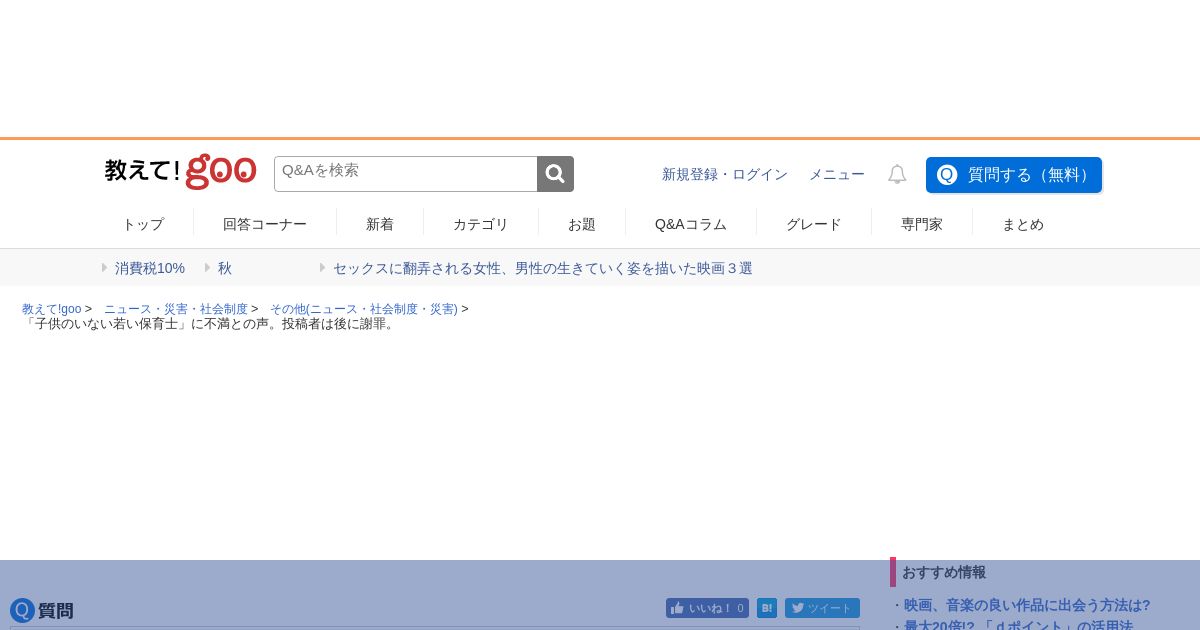Screen dimensions: 1200x630
Task: Open the 映画３選 article link
Action: pyautogui.click(x=543, y=268)
